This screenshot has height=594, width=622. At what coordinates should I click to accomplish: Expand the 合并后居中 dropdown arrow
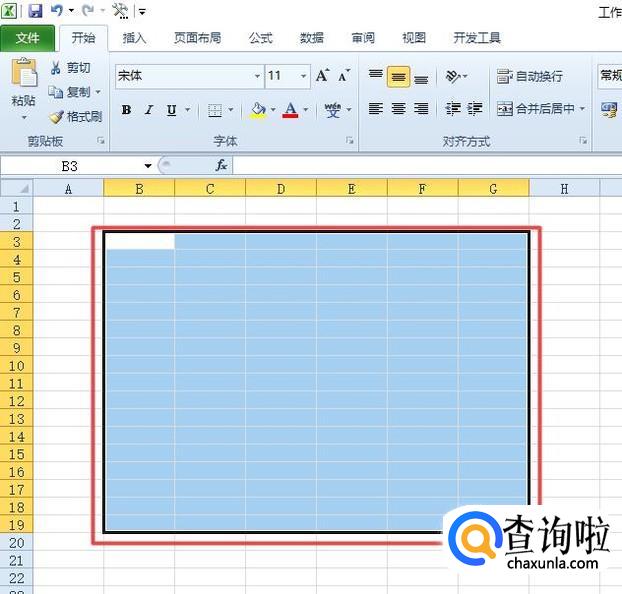582,108
